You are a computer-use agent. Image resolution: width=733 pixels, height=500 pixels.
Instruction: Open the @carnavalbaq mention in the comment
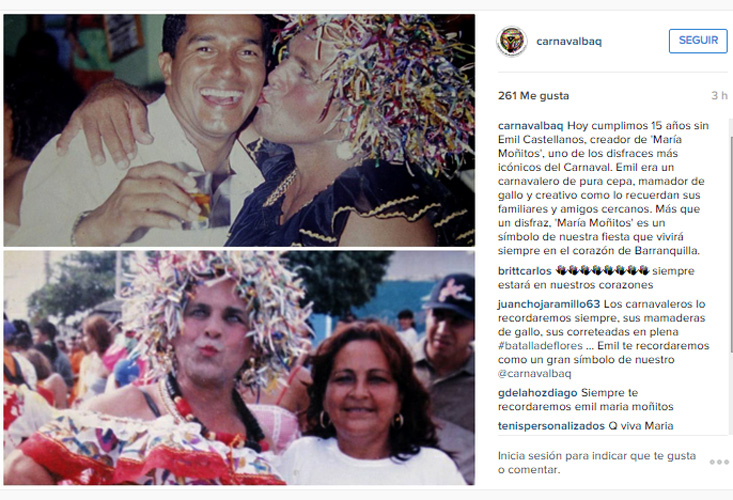click(534, 373)
